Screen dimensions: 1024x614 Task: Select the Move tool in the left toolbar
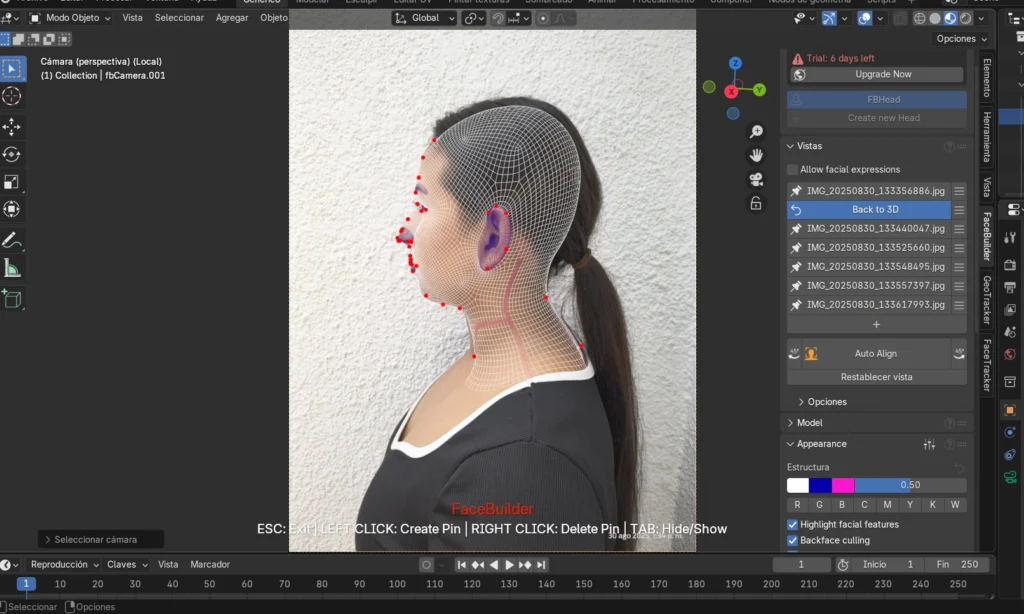[13, 126]
